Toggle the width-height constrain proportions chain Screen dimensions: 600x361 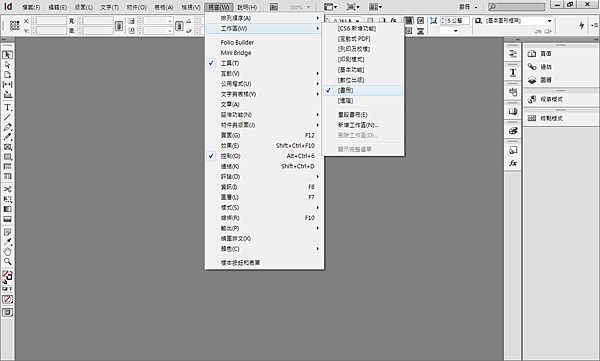click(x=119, y=26)
